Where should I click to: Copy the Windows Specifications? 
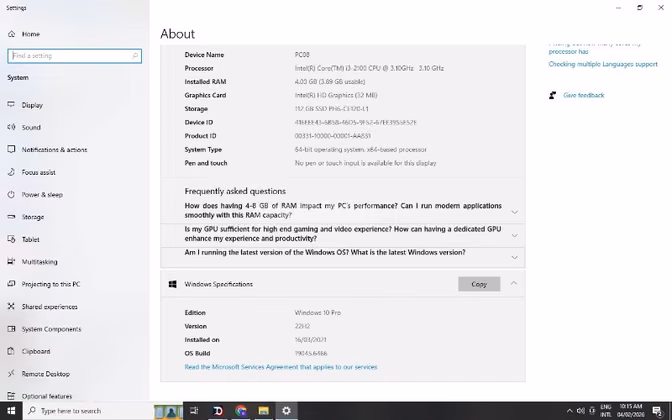(x=479, y=284)
